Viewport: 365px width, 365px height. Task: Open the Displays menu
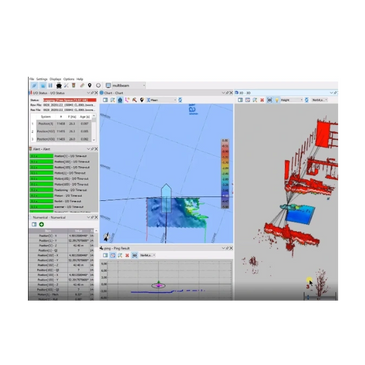tap(55, 79)
